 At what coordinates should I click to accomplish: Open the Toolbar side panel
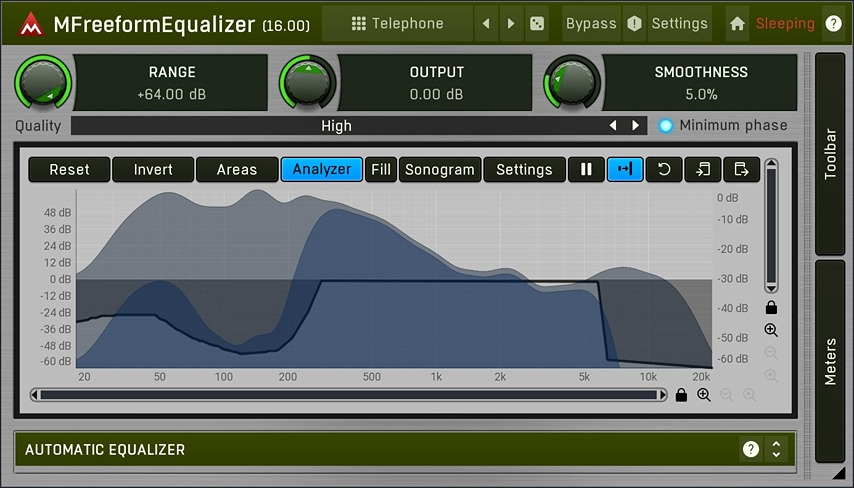click(830, 154)
